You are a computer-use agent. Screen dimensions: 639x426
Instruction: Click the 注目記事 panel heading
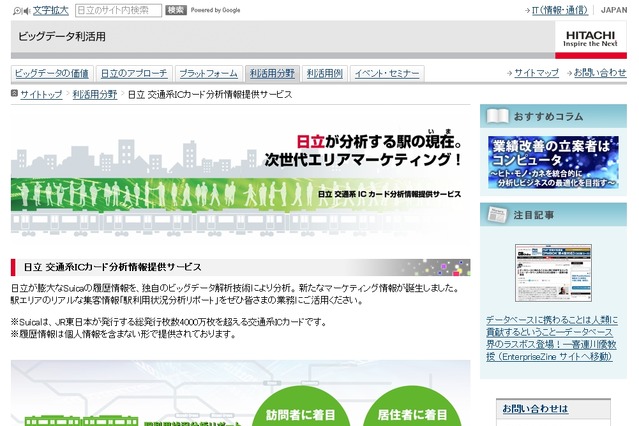click(x=533, y=215)
